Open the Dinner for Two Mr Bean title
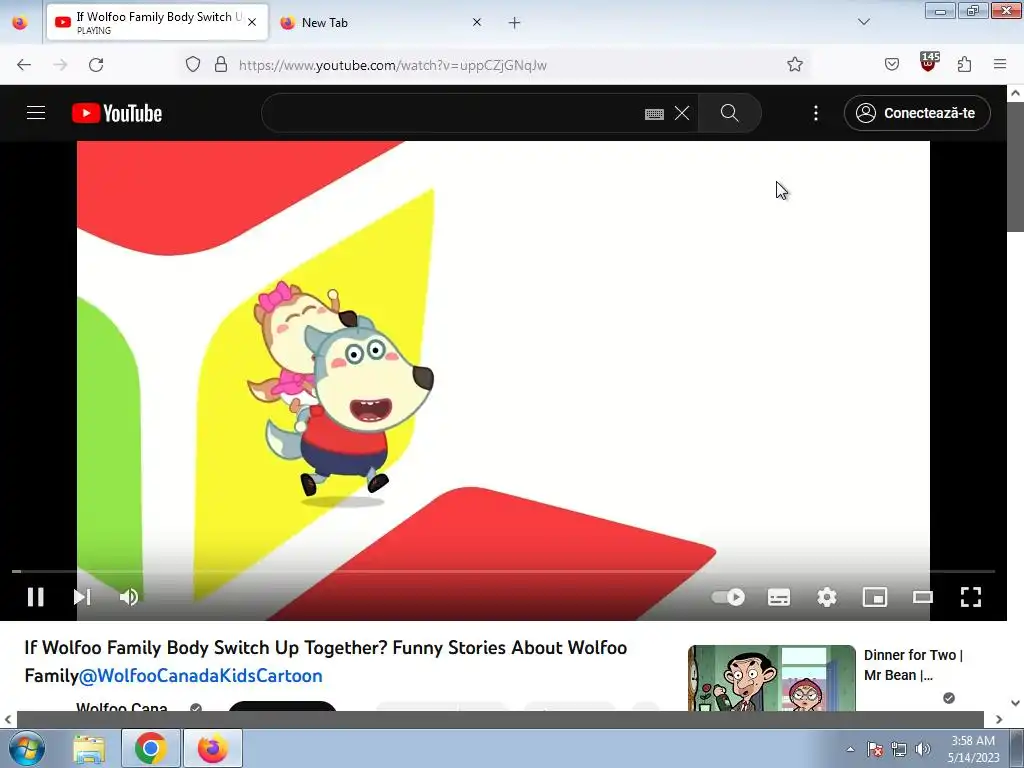This screenshot has width=1024, height=768. tap(913, 665)
